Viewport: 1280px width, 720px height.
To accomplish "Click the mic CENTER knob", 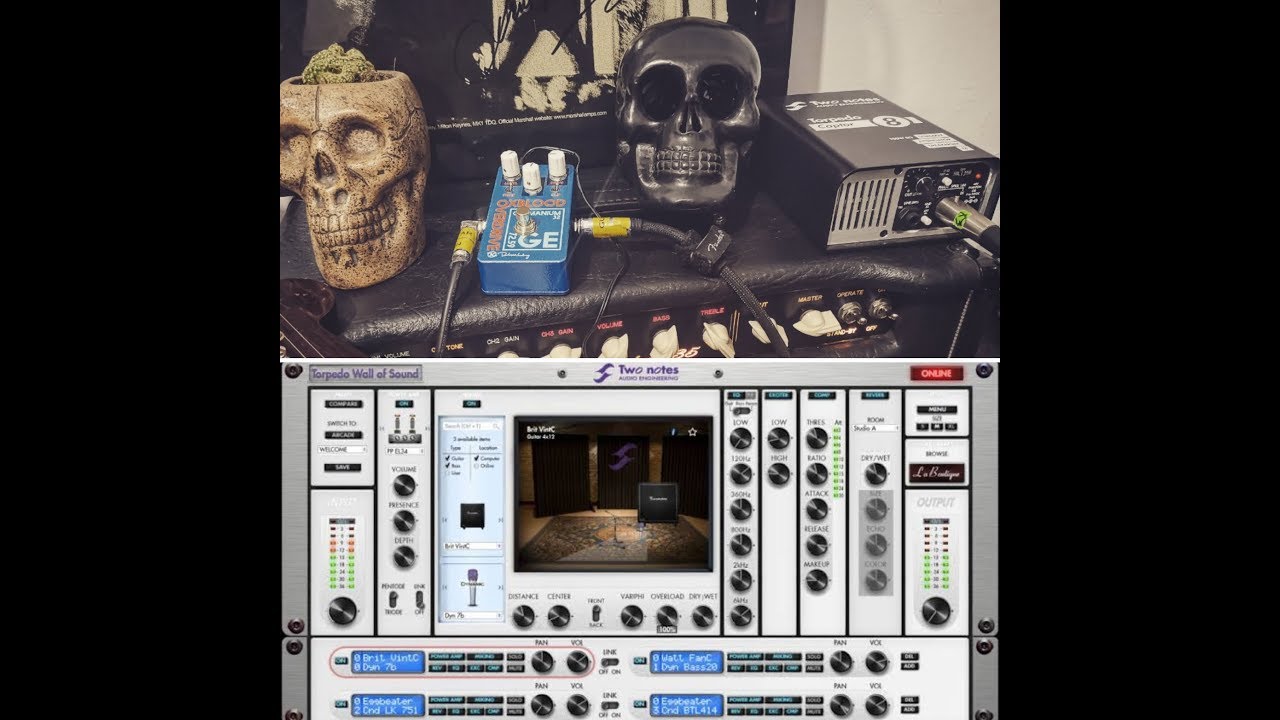I will click(559, 616).
